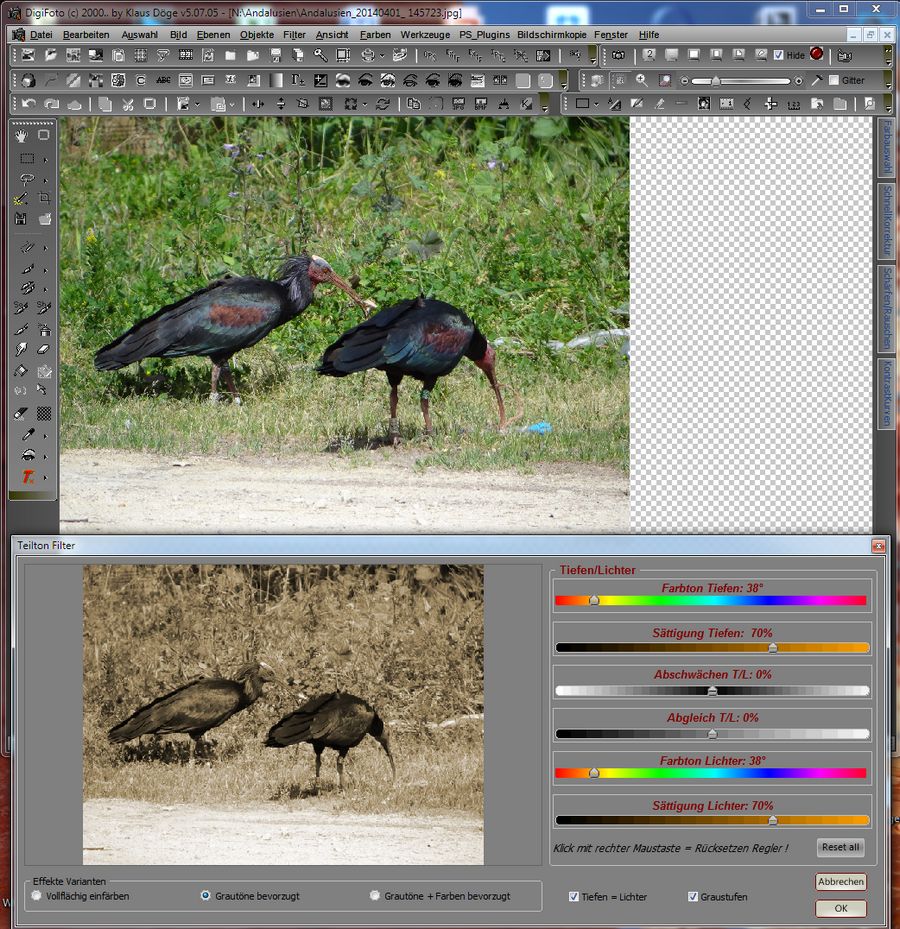Viewport: 900px width, 929px height.
Task: Open the Filter menu
Action: (x=294, y=34)
